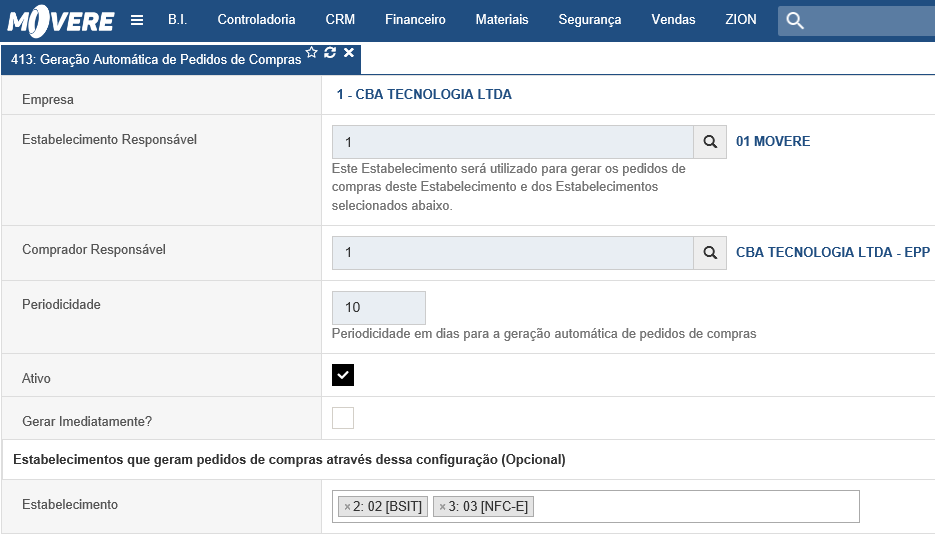Screen dimensions: 935x537
Task: Open the ZION menu
Action: [741, 20]
